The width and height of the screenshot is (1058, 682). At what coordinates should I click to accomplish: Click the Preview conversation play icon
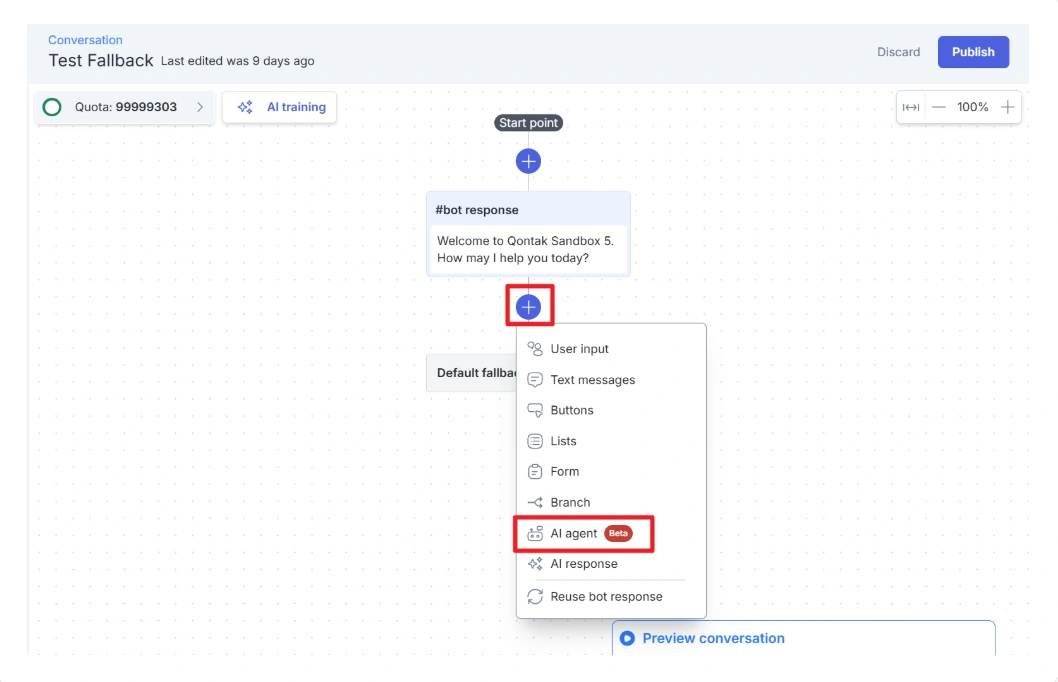627,638
